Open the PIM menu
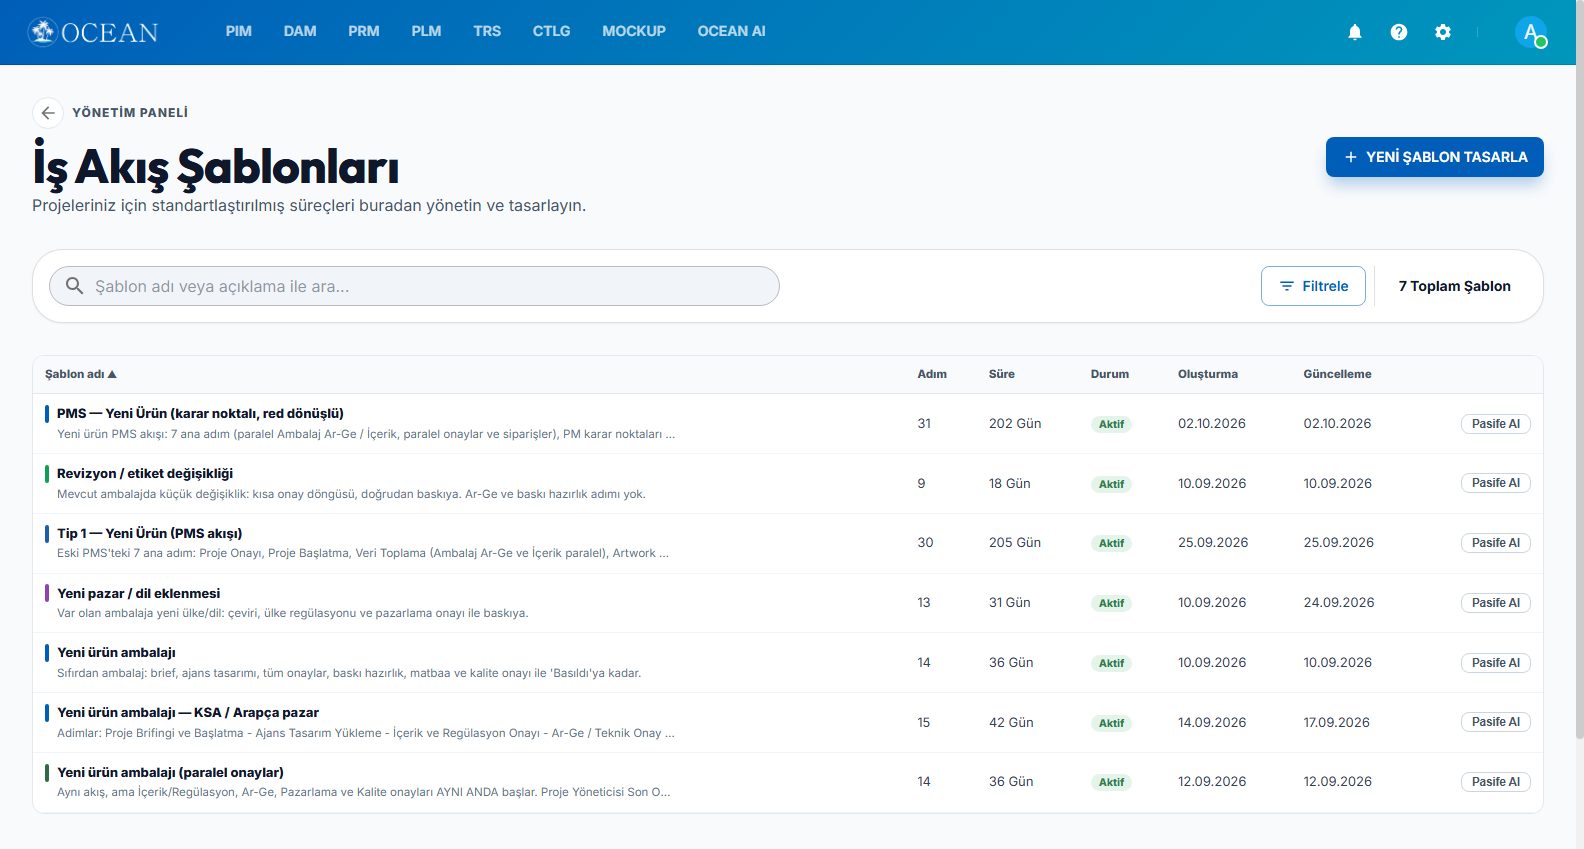Image resolution: width=1584 pixels, height=849 pixels. (x=239, y=31)
